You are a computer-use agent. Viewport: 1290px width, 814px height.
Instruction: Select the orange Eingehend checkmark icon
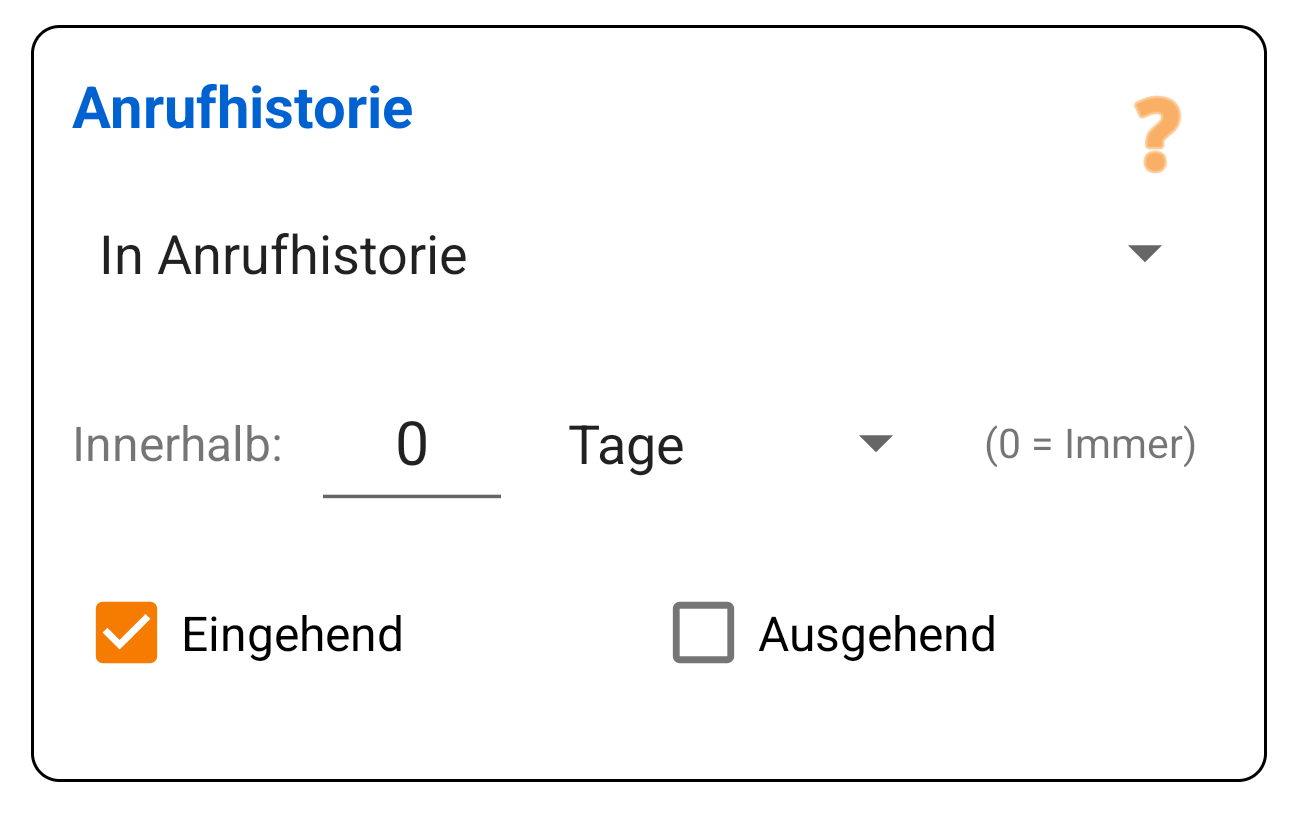(x=126, y=633)
